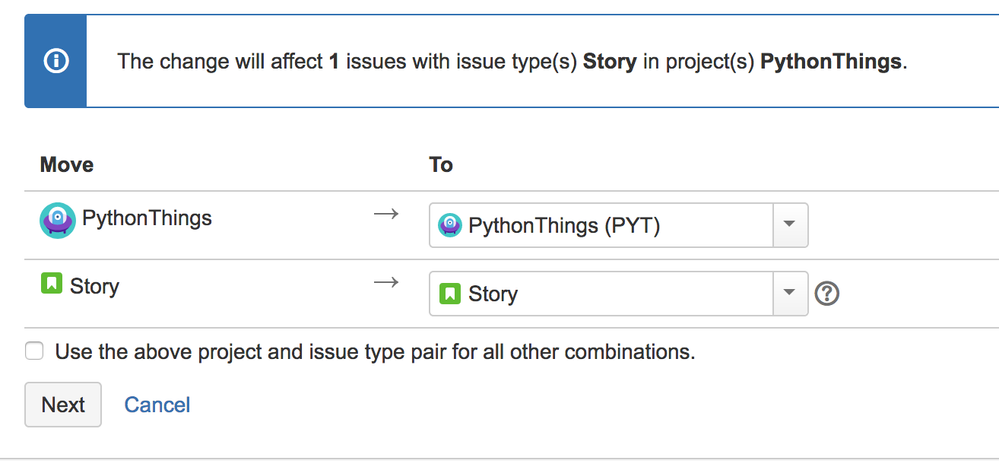This screenshot has height=461, width=999.
Task: Click the blue info icon in banner
Action: coord(56,61)
